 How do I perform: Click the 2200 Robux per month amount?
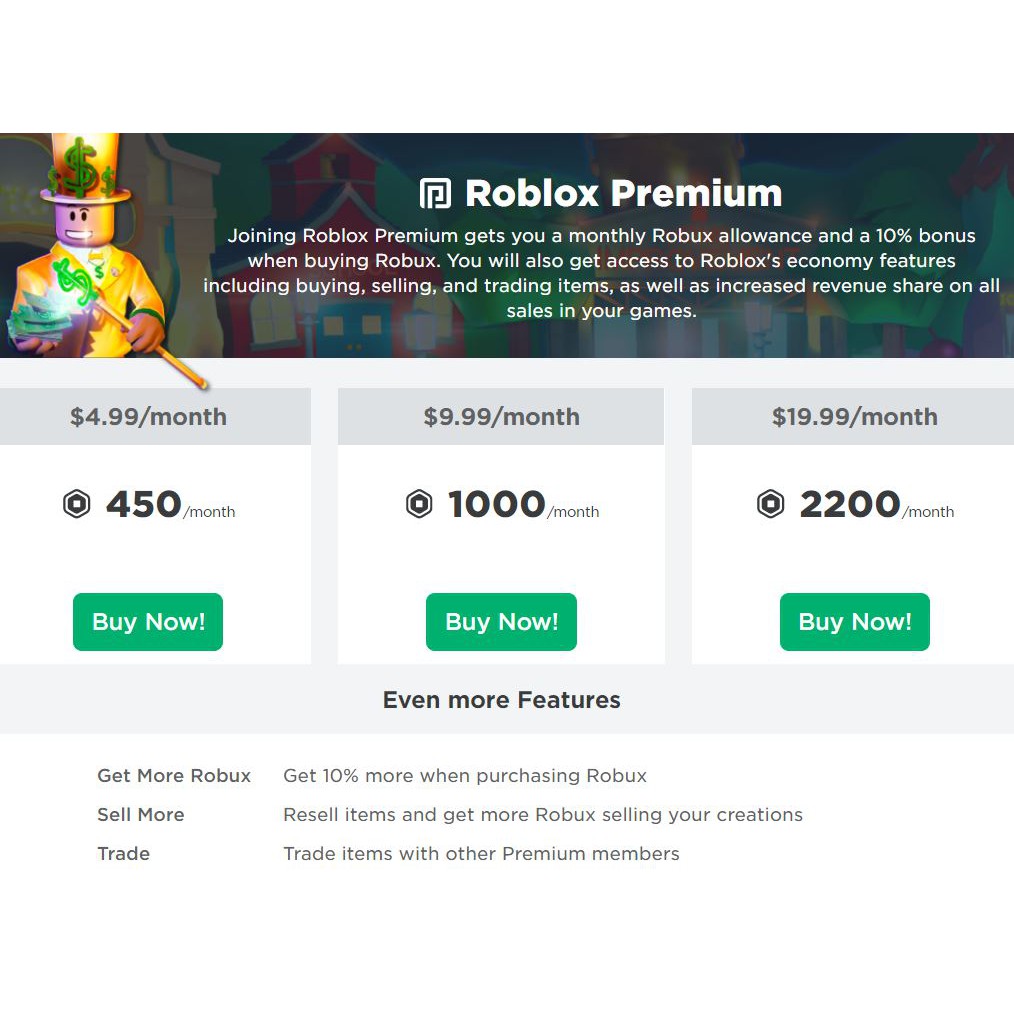pos(850,504)
